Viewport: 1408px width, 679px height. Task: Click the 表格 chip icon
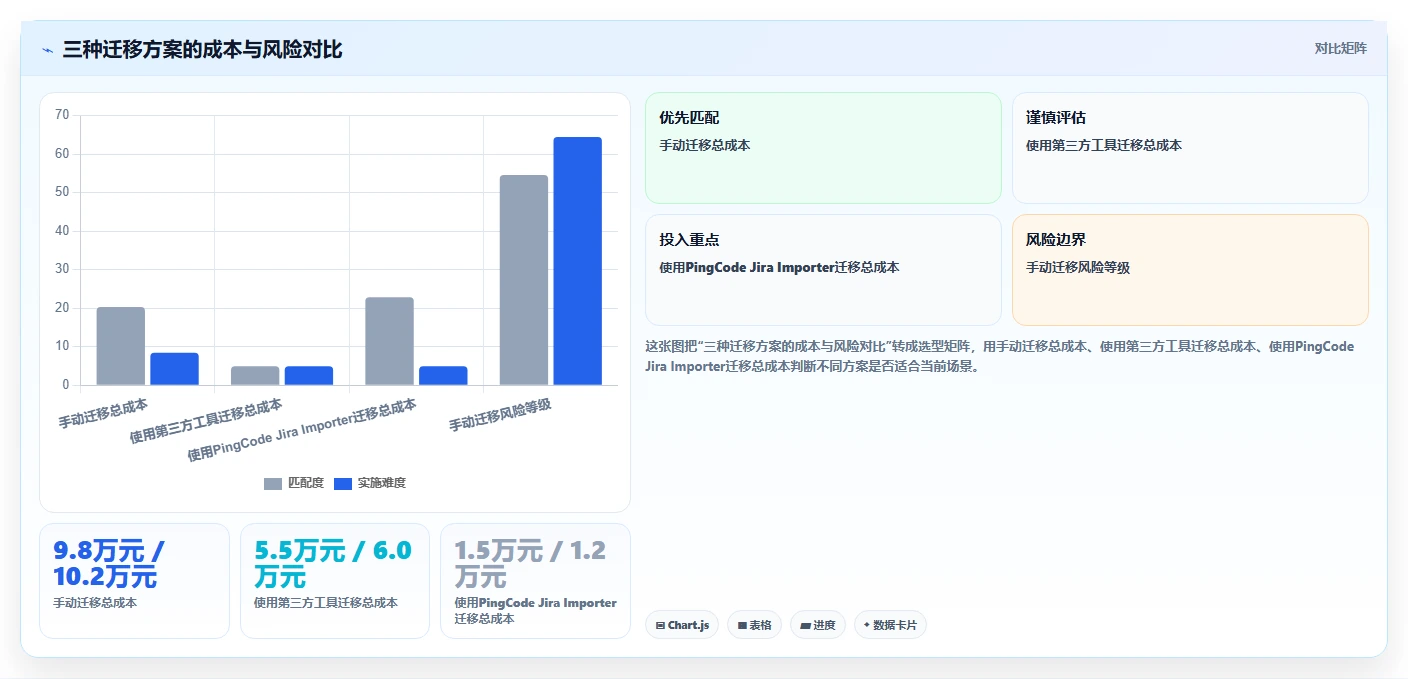(742, 626)
